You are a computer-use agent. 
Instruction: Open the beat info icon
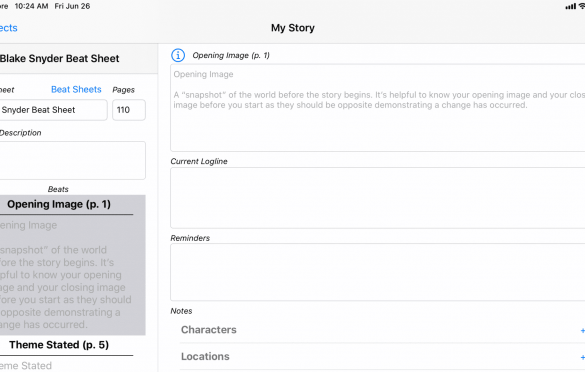coord(178,55)
